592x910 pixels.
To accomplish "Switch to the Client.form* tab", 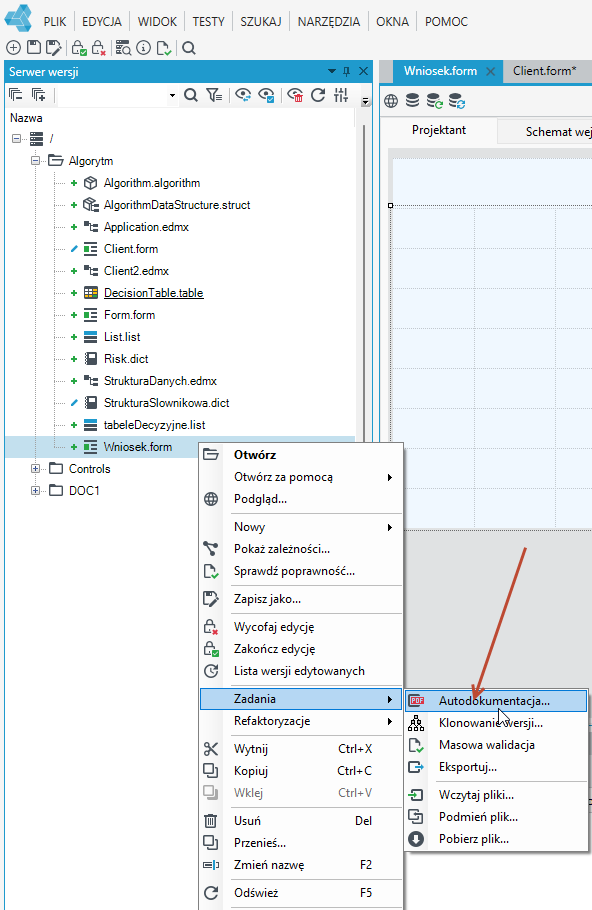I will 544,71.
